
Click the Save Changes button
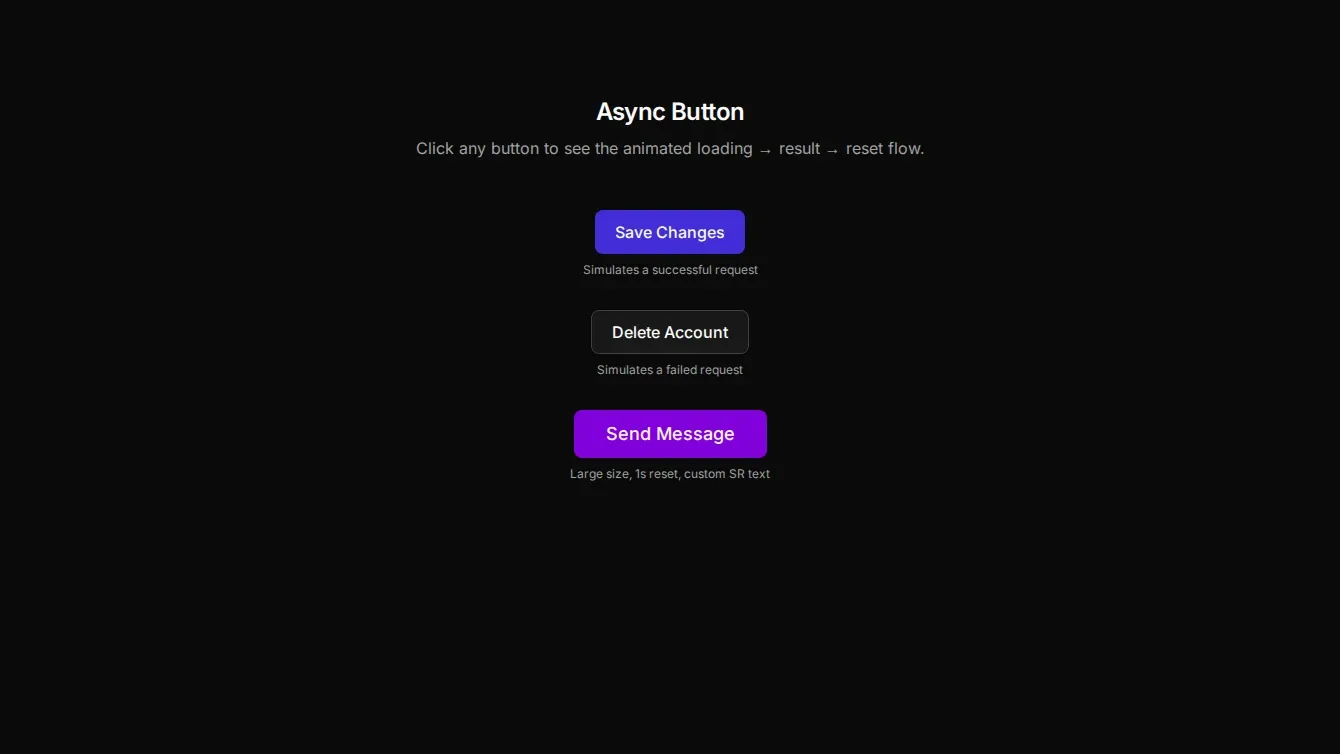click(x=670, y=232)
